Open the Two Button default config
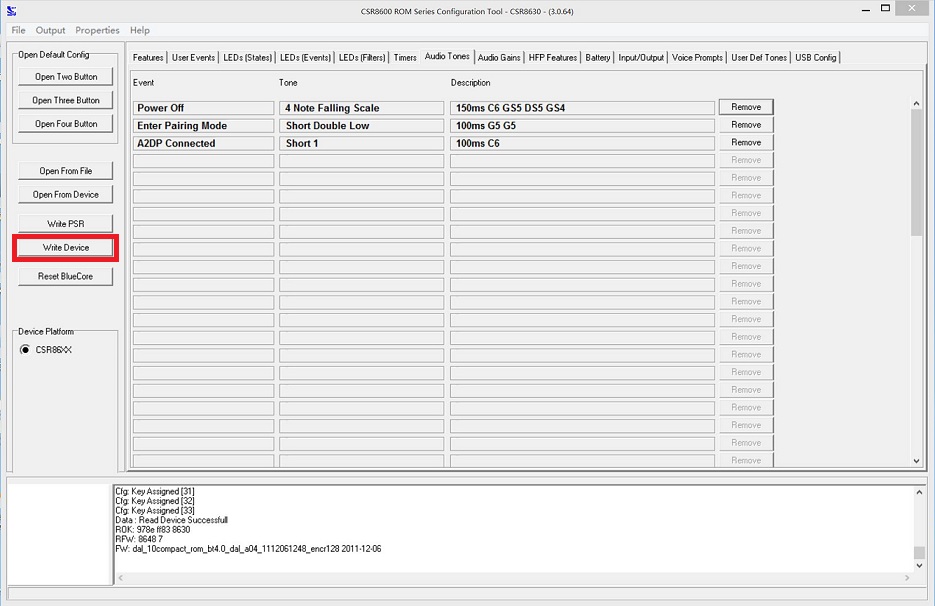 65,76
